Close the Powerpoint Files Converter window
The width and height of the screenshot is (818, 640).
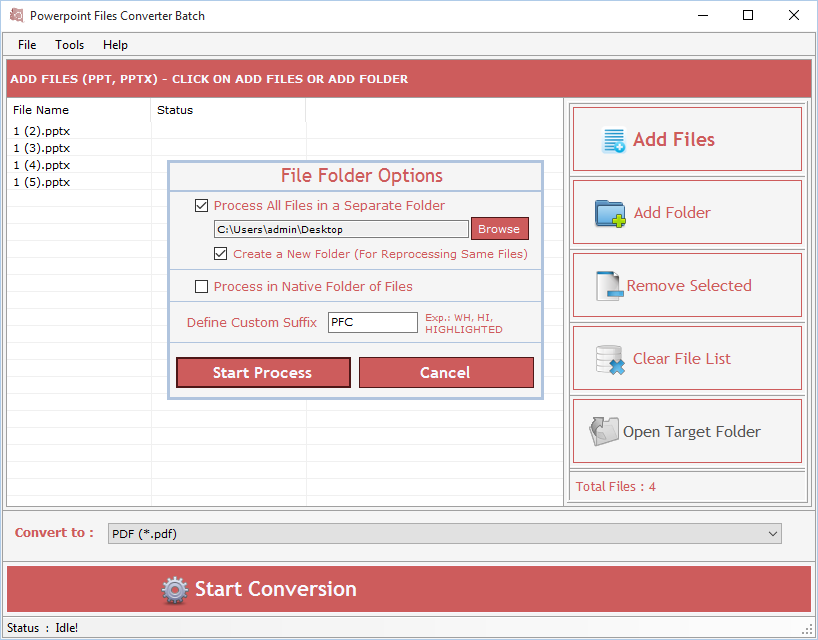point(793,15)
